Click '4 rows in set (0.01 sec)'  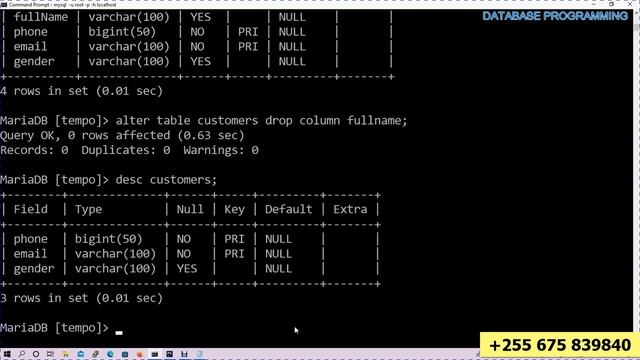[x=81, y=91]
